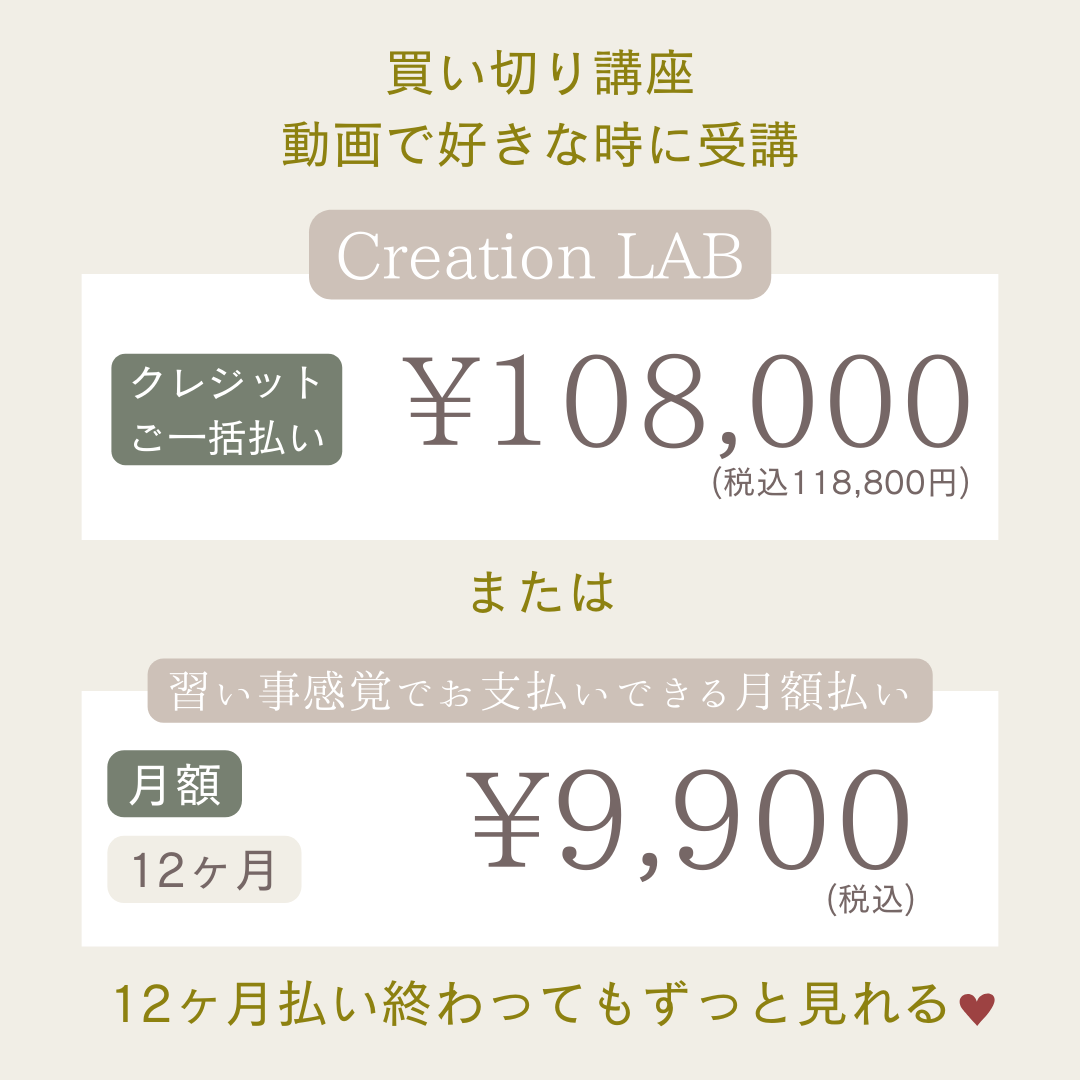
Task: Select the 月額 green badge
Action: coord(174,784)
